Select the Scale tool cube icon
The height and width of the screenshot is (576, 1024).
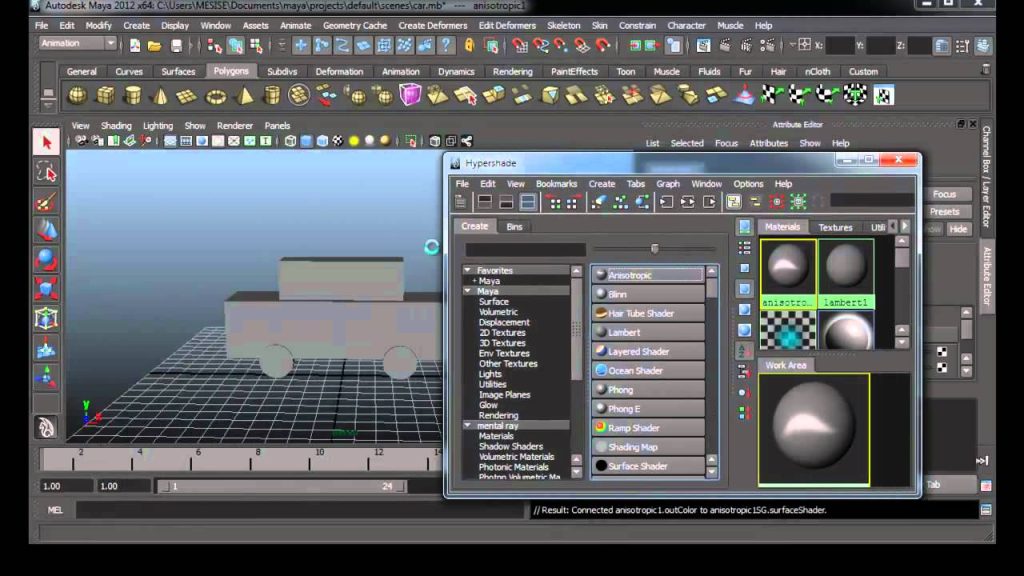[x=46, y=289]
